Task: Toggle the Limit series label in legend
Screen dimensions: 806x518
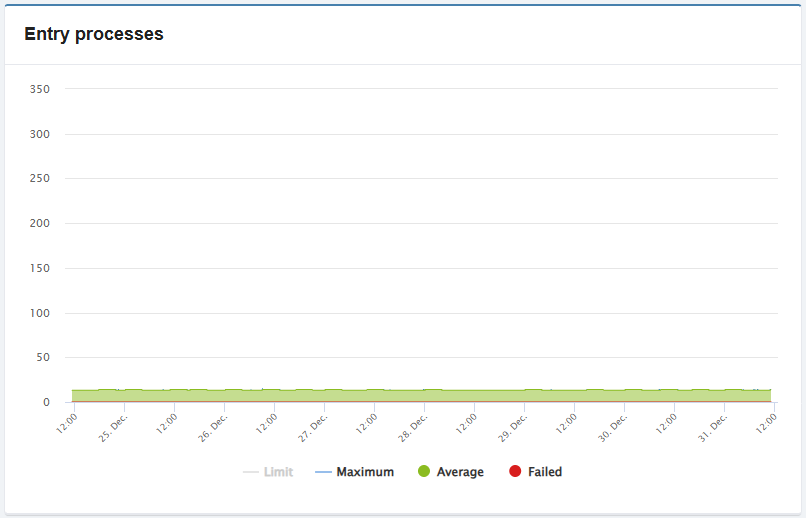Action: tap(278, 472)
